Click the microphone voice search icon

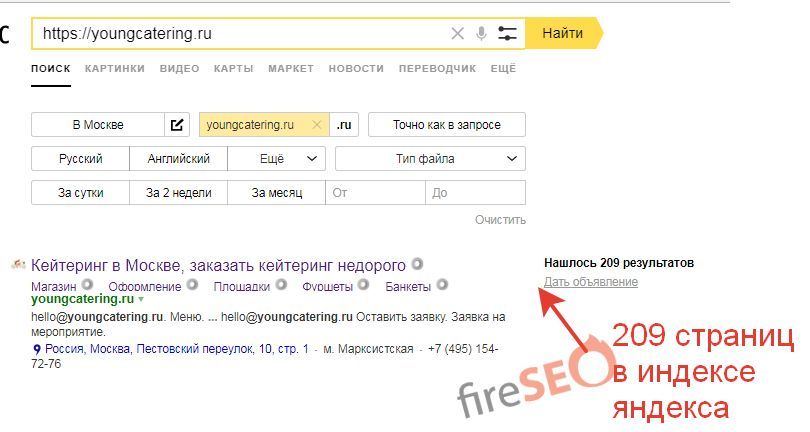481,34
